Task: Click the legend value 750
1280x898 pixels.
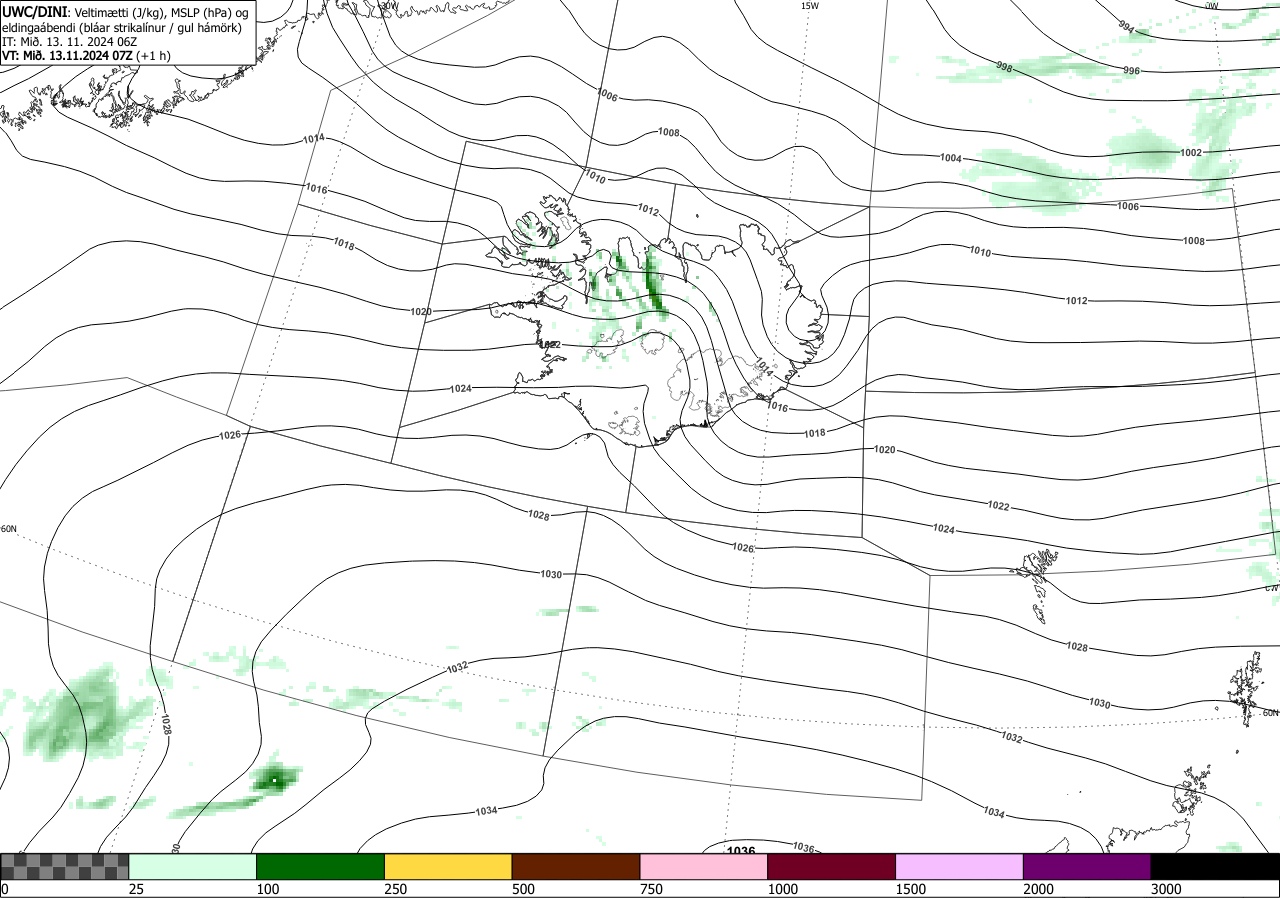Action: [652, 889]
